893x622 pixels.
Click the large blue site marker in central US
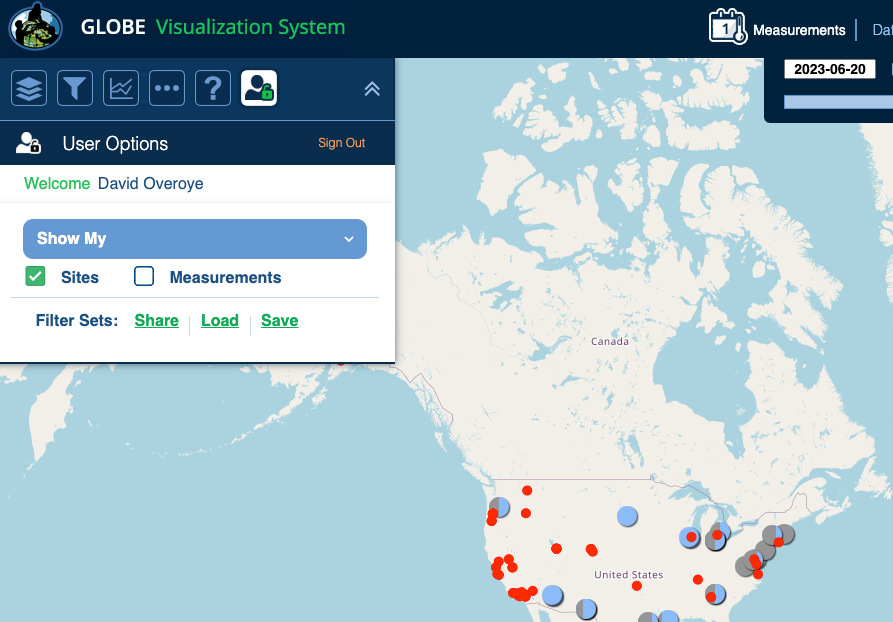click(x=627, y=516)
